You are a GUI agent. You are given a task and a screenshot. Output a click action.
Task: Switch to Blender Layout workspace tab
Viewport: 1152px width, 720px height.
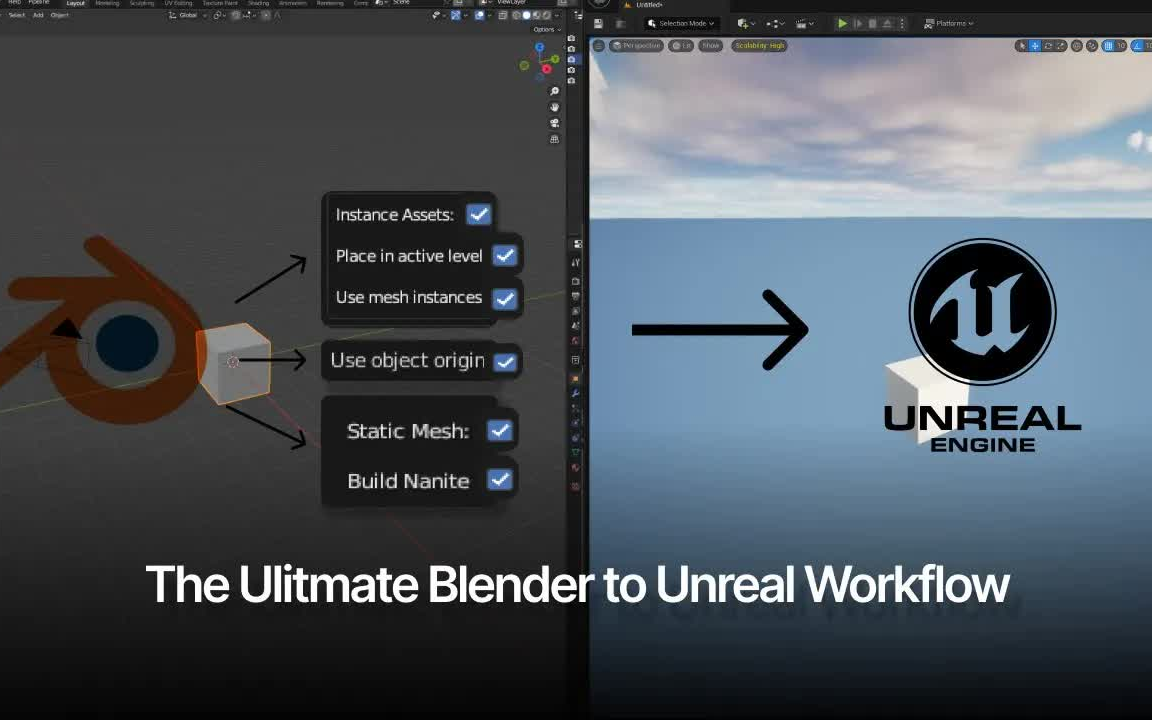tap(76, 3)
